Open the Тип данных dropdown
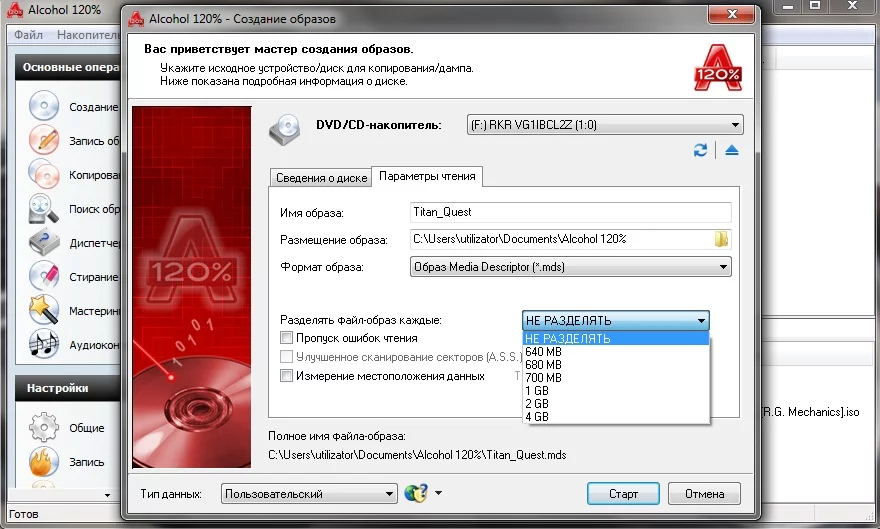The height and width of the screenshot is (529, 880). [309, 494]
